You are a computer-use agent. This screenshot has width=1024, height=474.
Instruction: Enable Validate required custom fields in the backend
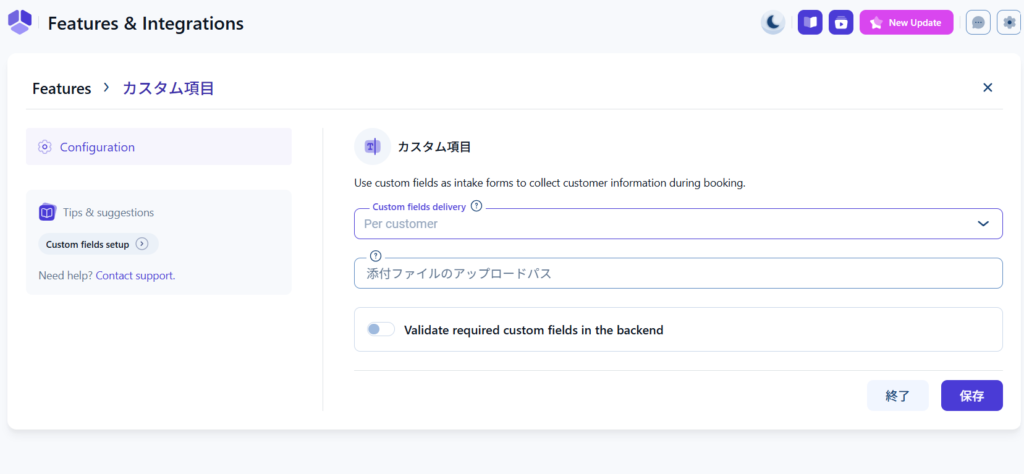tap(381, 329)
